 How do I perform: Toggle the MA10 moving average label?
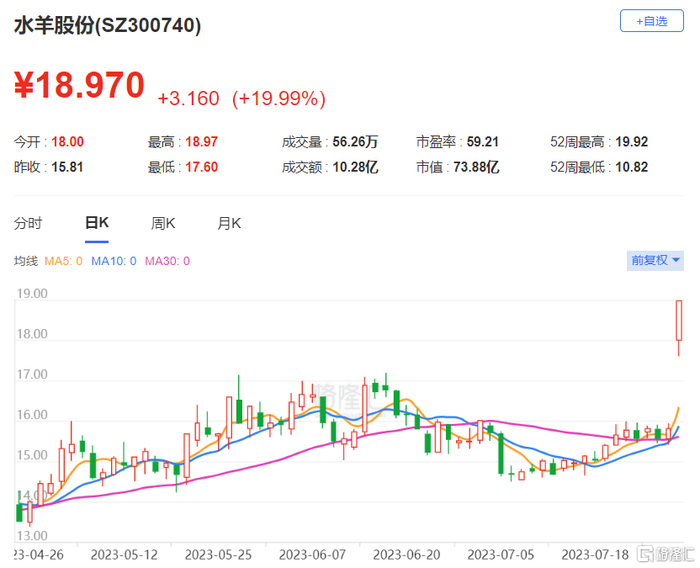(113, 261)
